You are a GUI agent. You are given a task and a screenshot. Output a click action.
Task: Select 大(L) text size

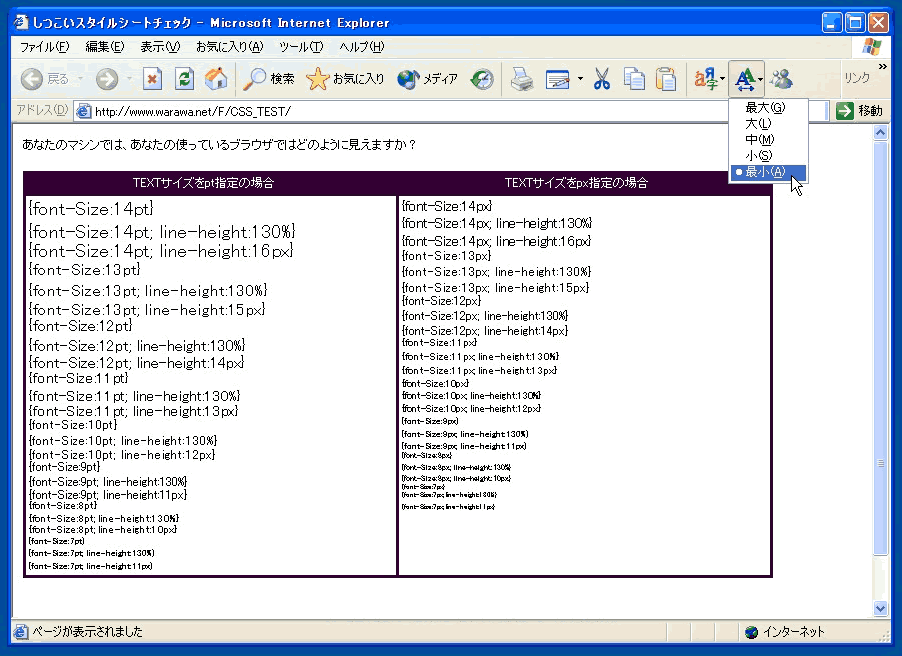click(x=768, y=124)
